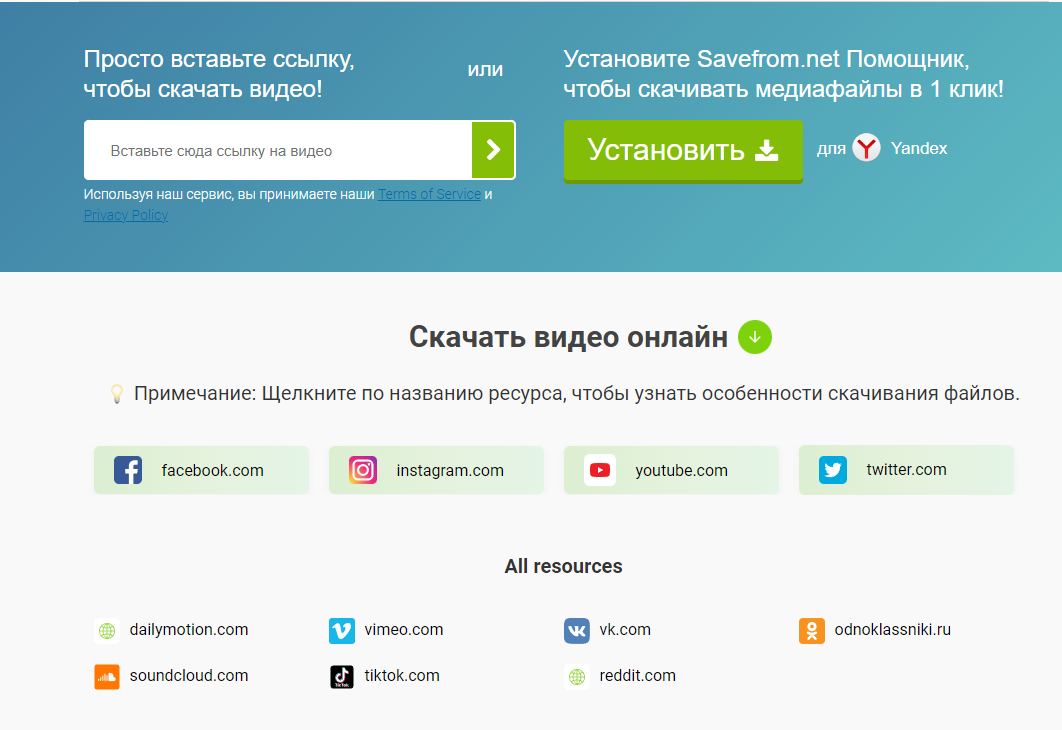This screenshot has width=1062, height=730.
Task: Open the odnoklassniki.ru link
Action: (x=893, y=629)
